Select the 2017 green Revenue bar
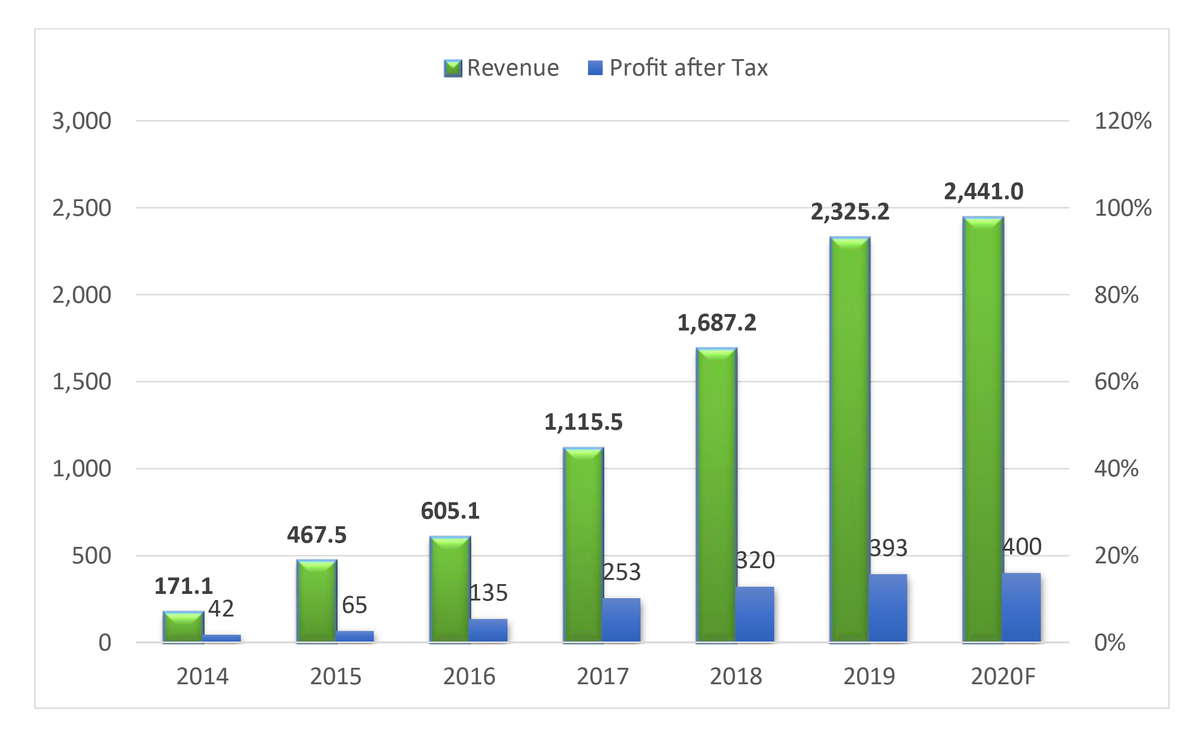Viewport: 1200px width, 741px height. pos(582,545)
